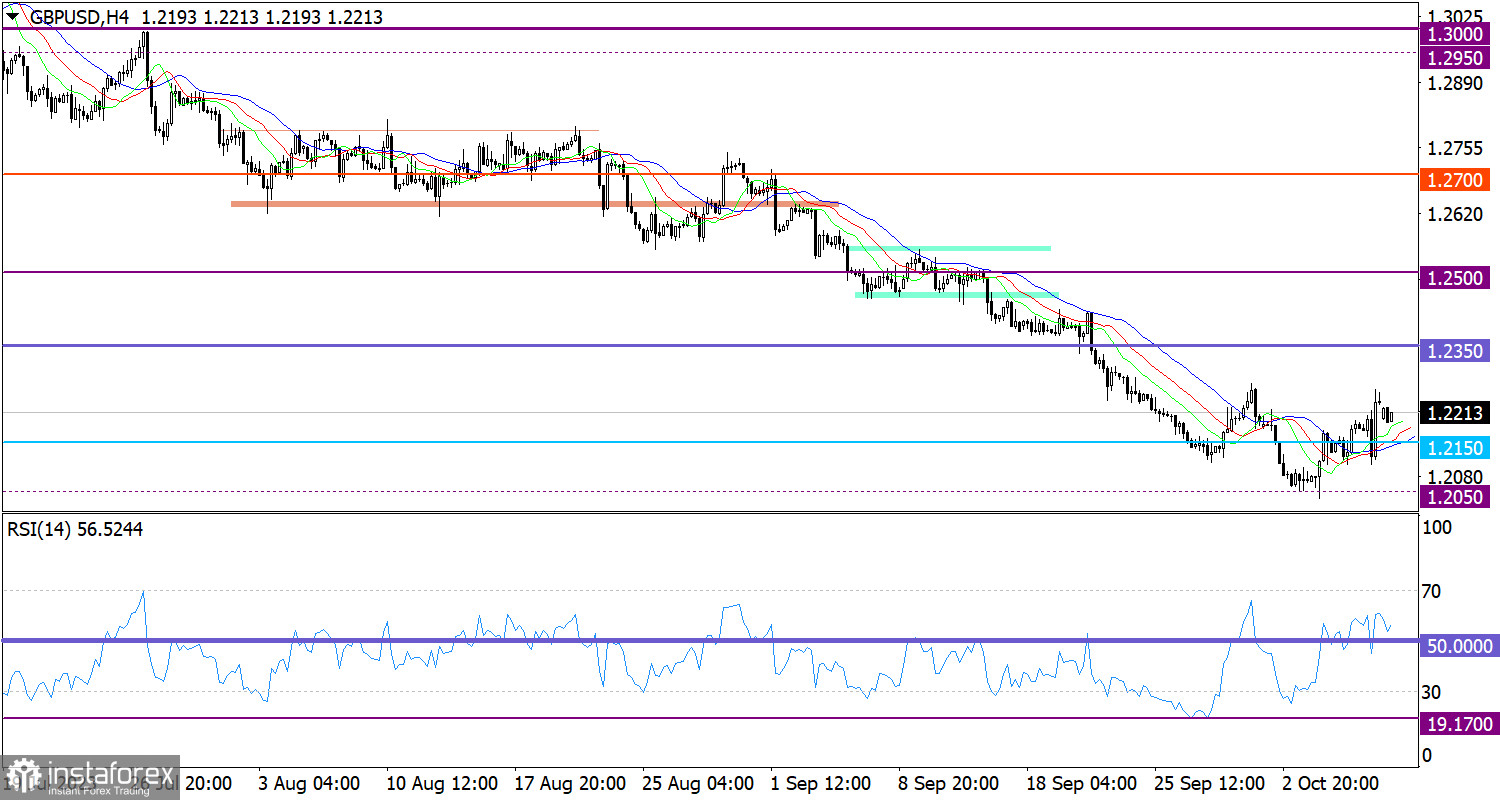
Task: Click the 1.2350 level label
Action: [x=1457, y=351]
